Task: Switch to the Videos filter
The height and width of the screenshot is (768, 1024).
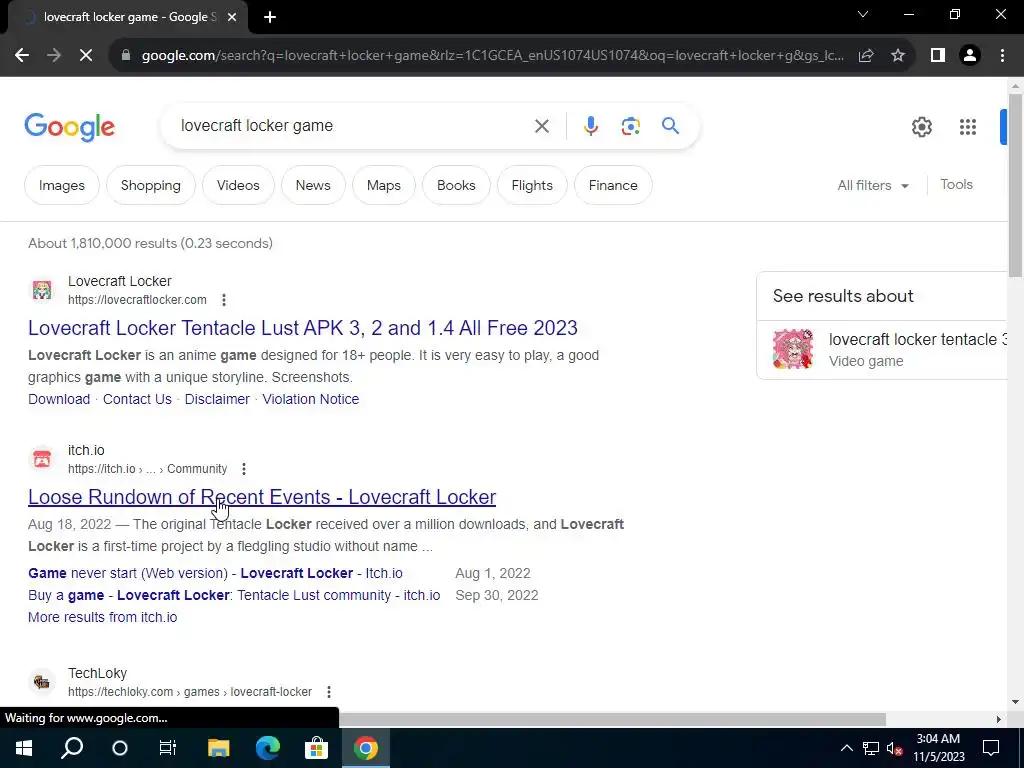Action: pyautogui.click(x=238, y=185)
